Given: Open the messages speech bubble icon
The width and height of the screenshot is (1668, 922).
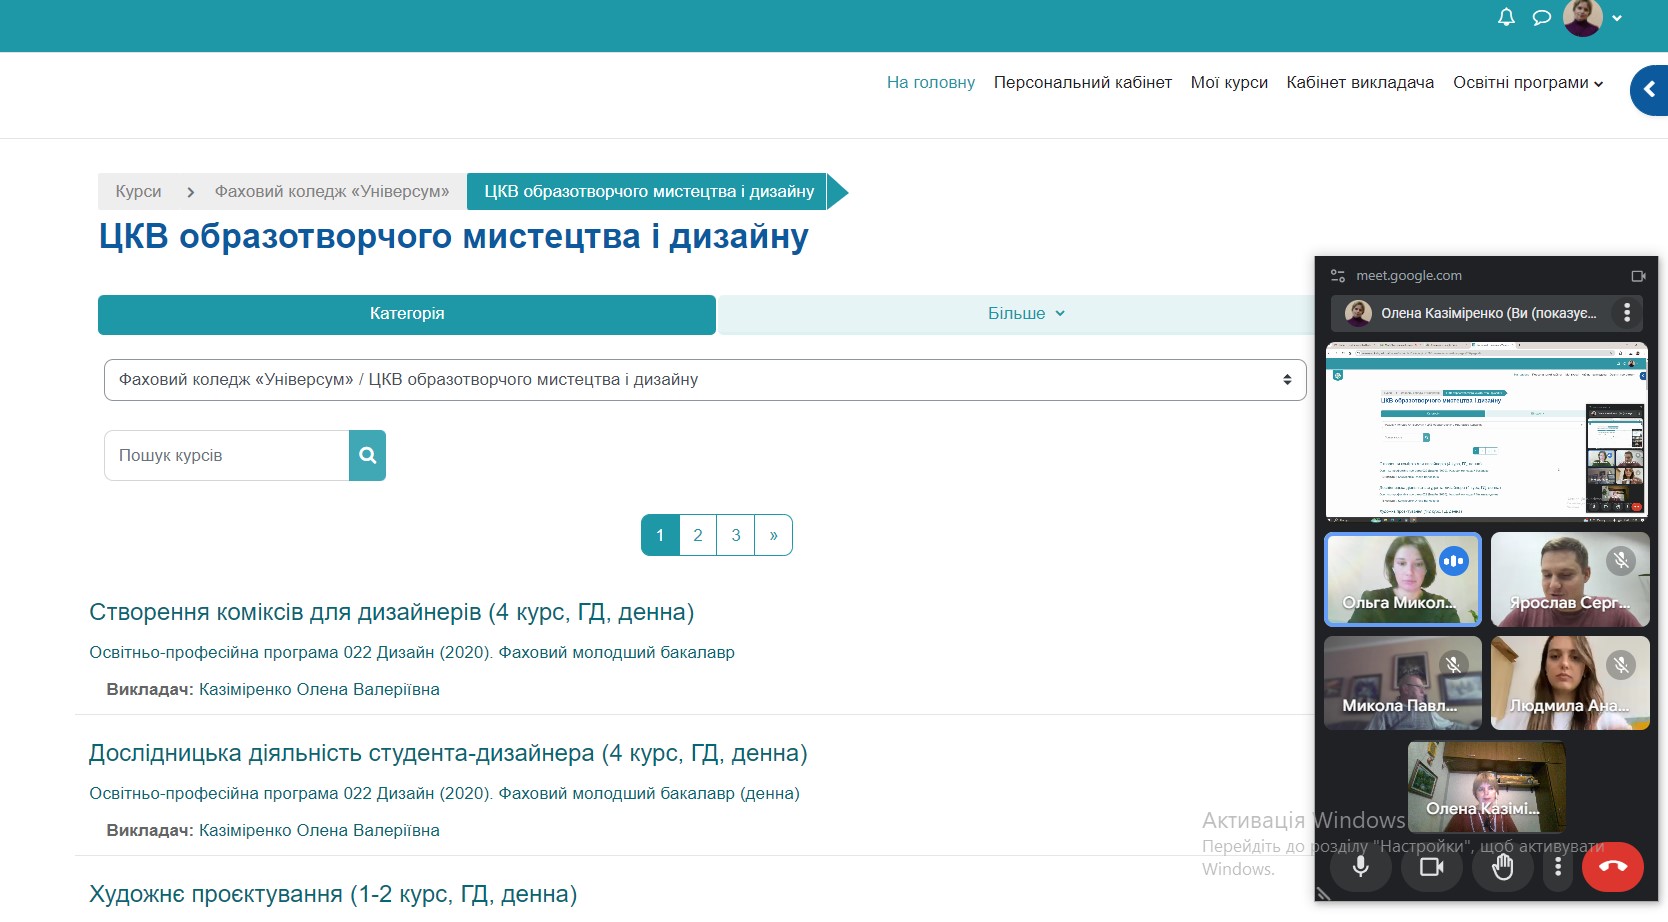Looking at the screenshot, I should pos(1541,17).
